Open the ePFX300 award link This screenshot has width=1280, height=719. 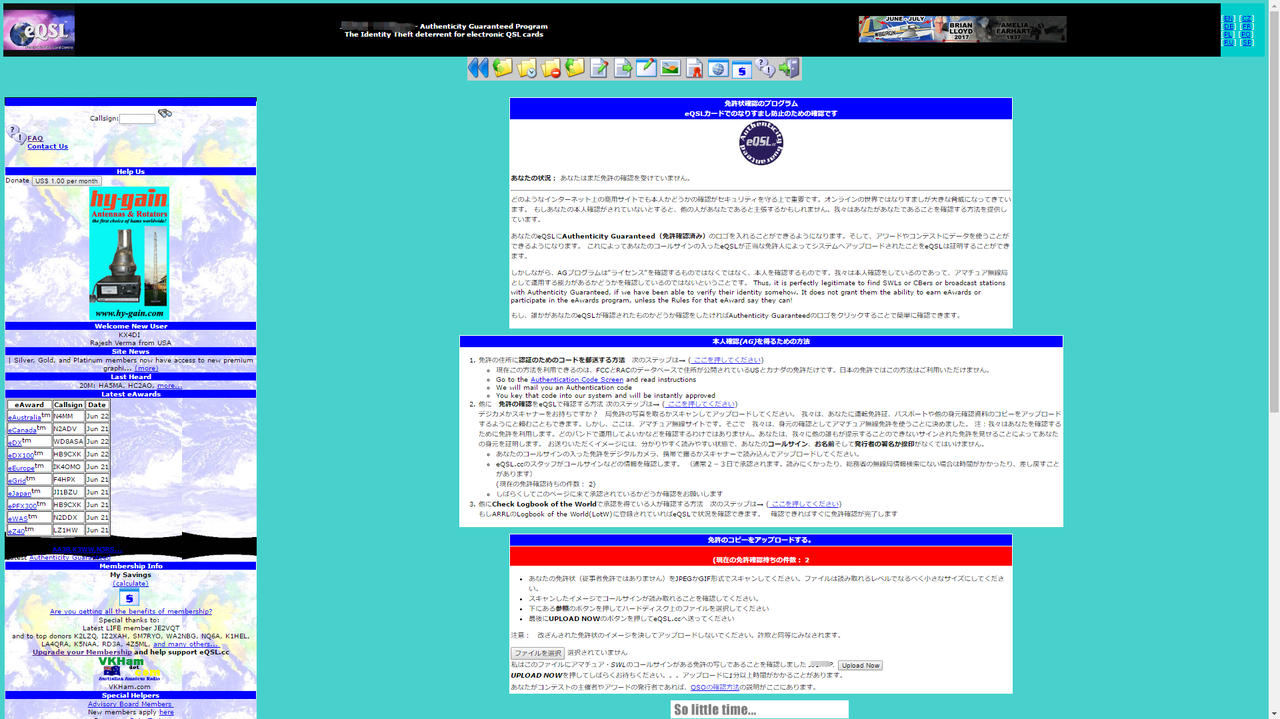[23, 506]
